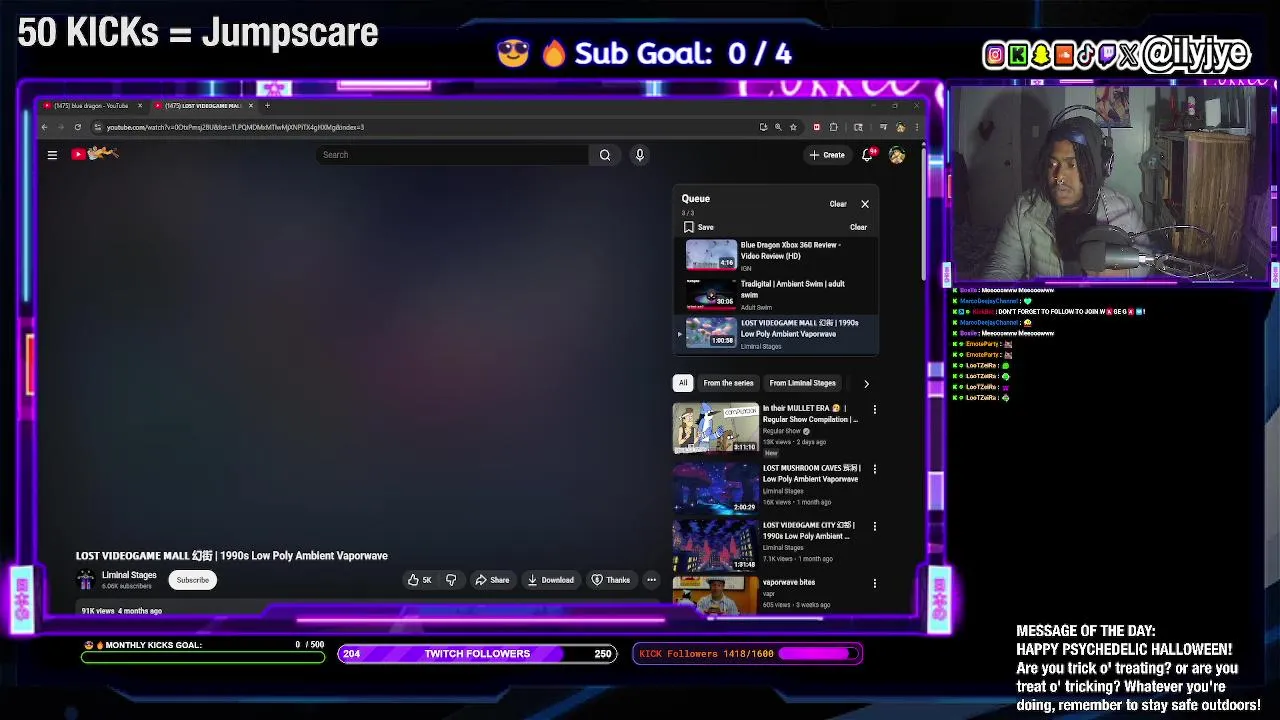
Task: Open LOST MUSHROOM CAVES video title
Action: point(810,473)
